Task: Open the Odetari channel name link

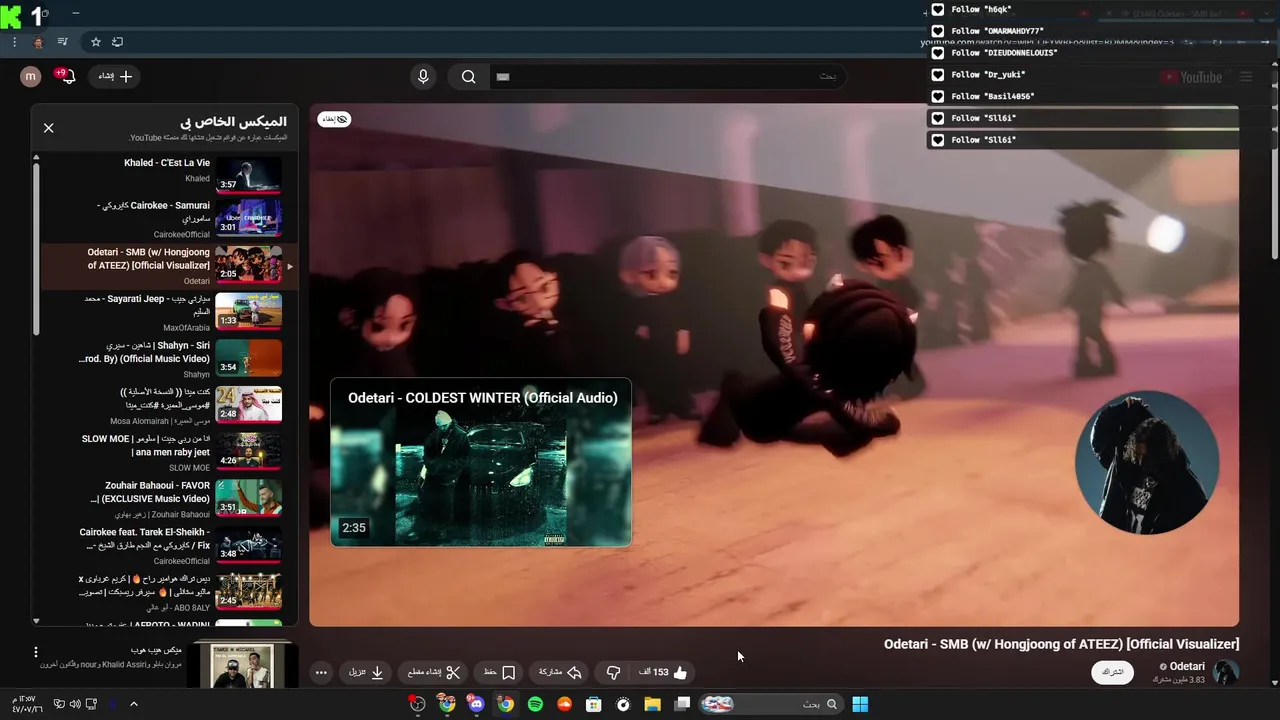Action: (1187, 666)
